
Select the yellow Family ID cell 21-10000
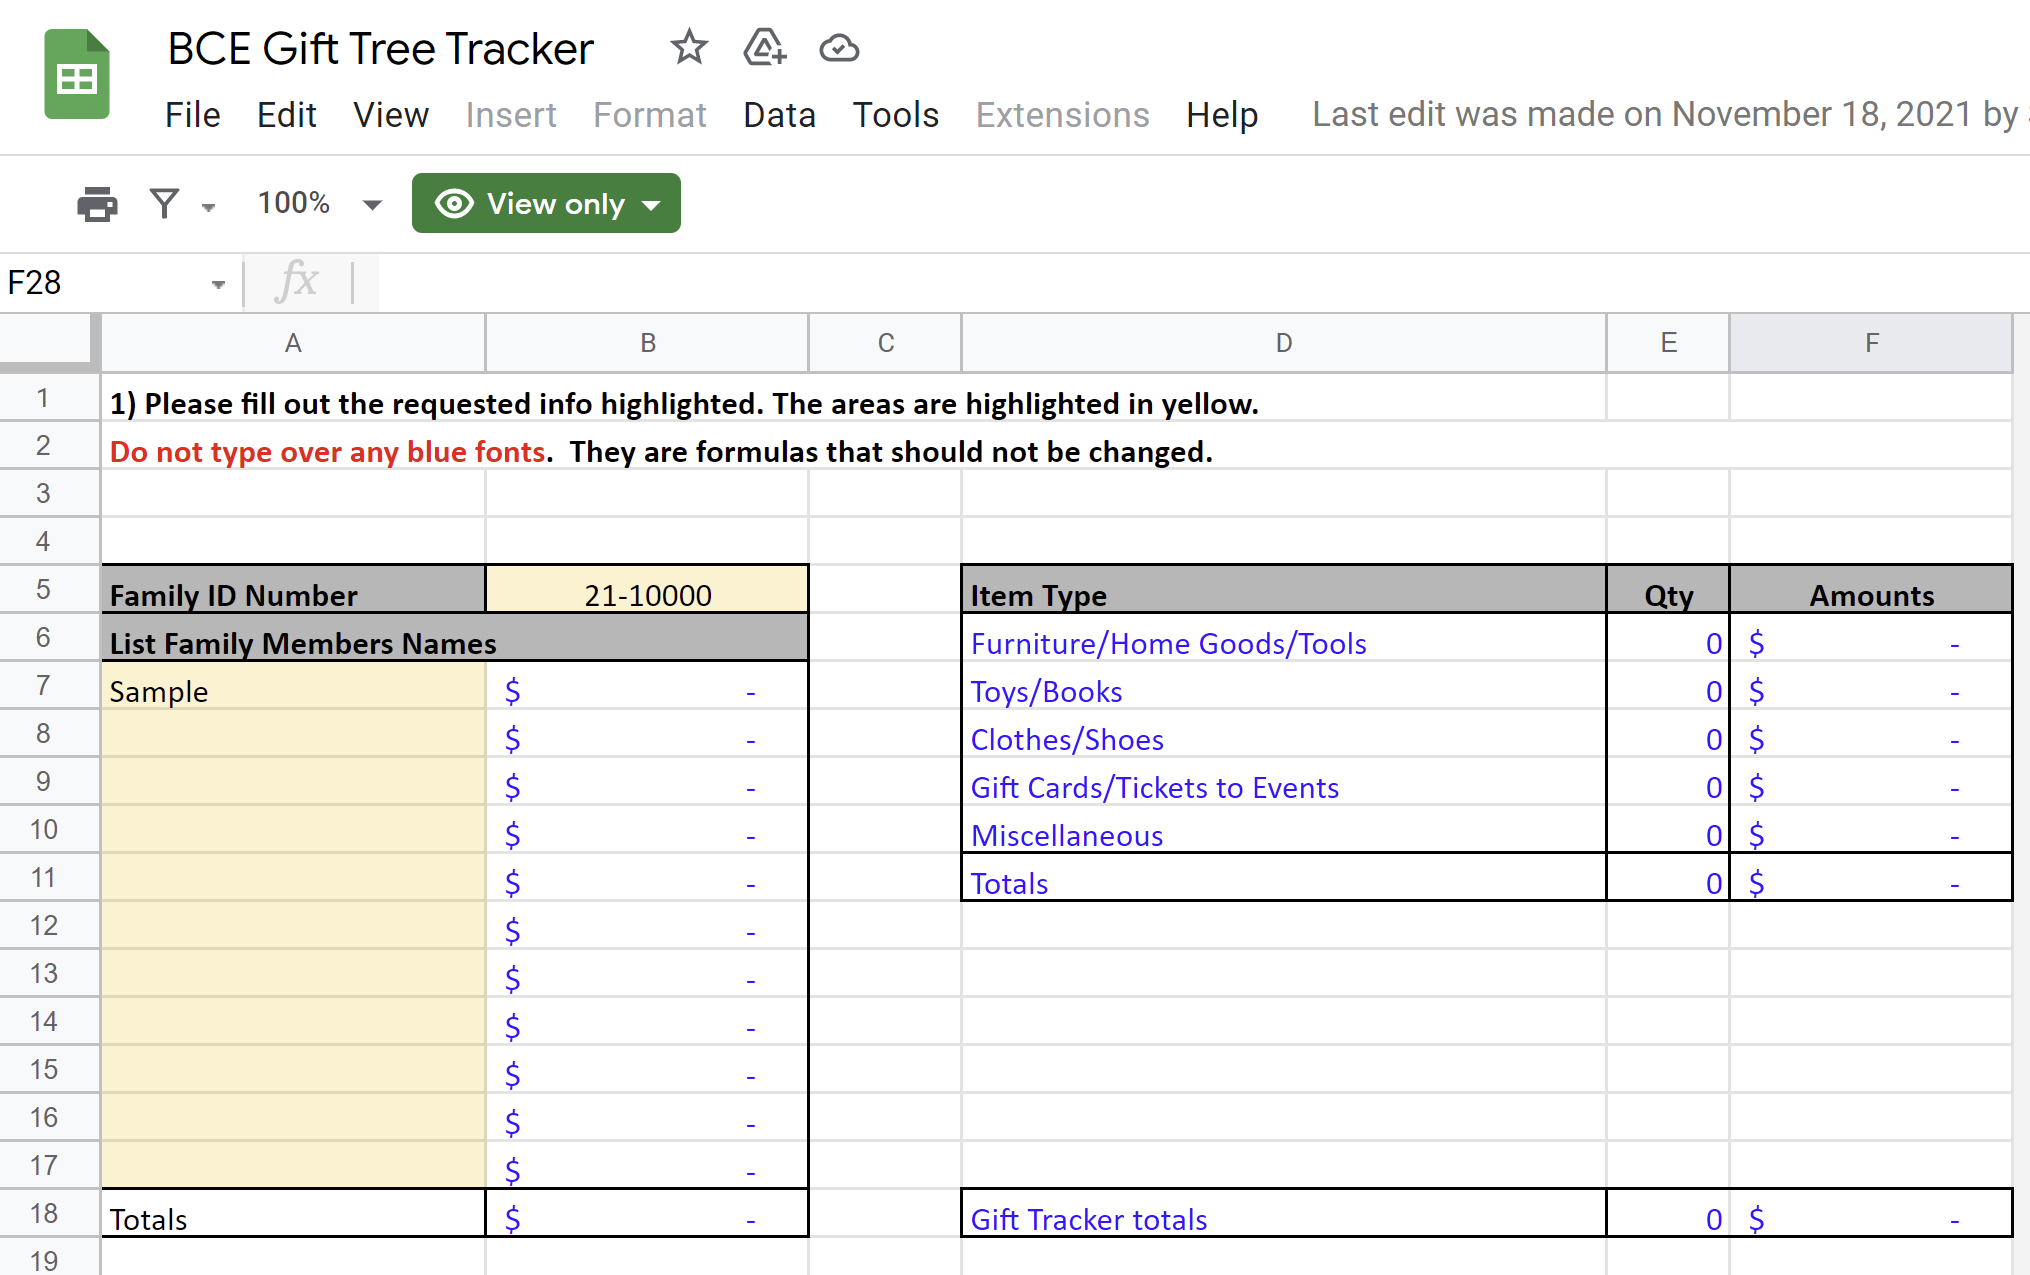[x=647, y=594]
